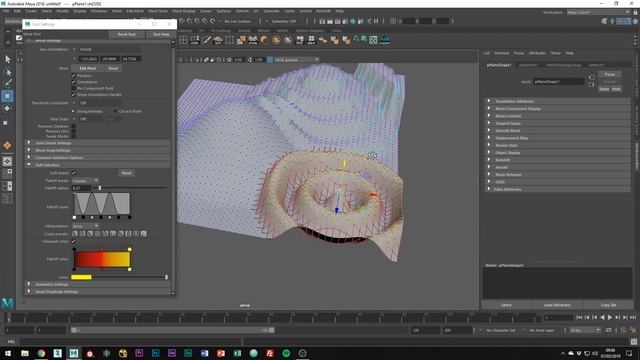Screen dimensions: 640x360
Task: Toggle the Soft Select checkbox
Action: [74, 173]
